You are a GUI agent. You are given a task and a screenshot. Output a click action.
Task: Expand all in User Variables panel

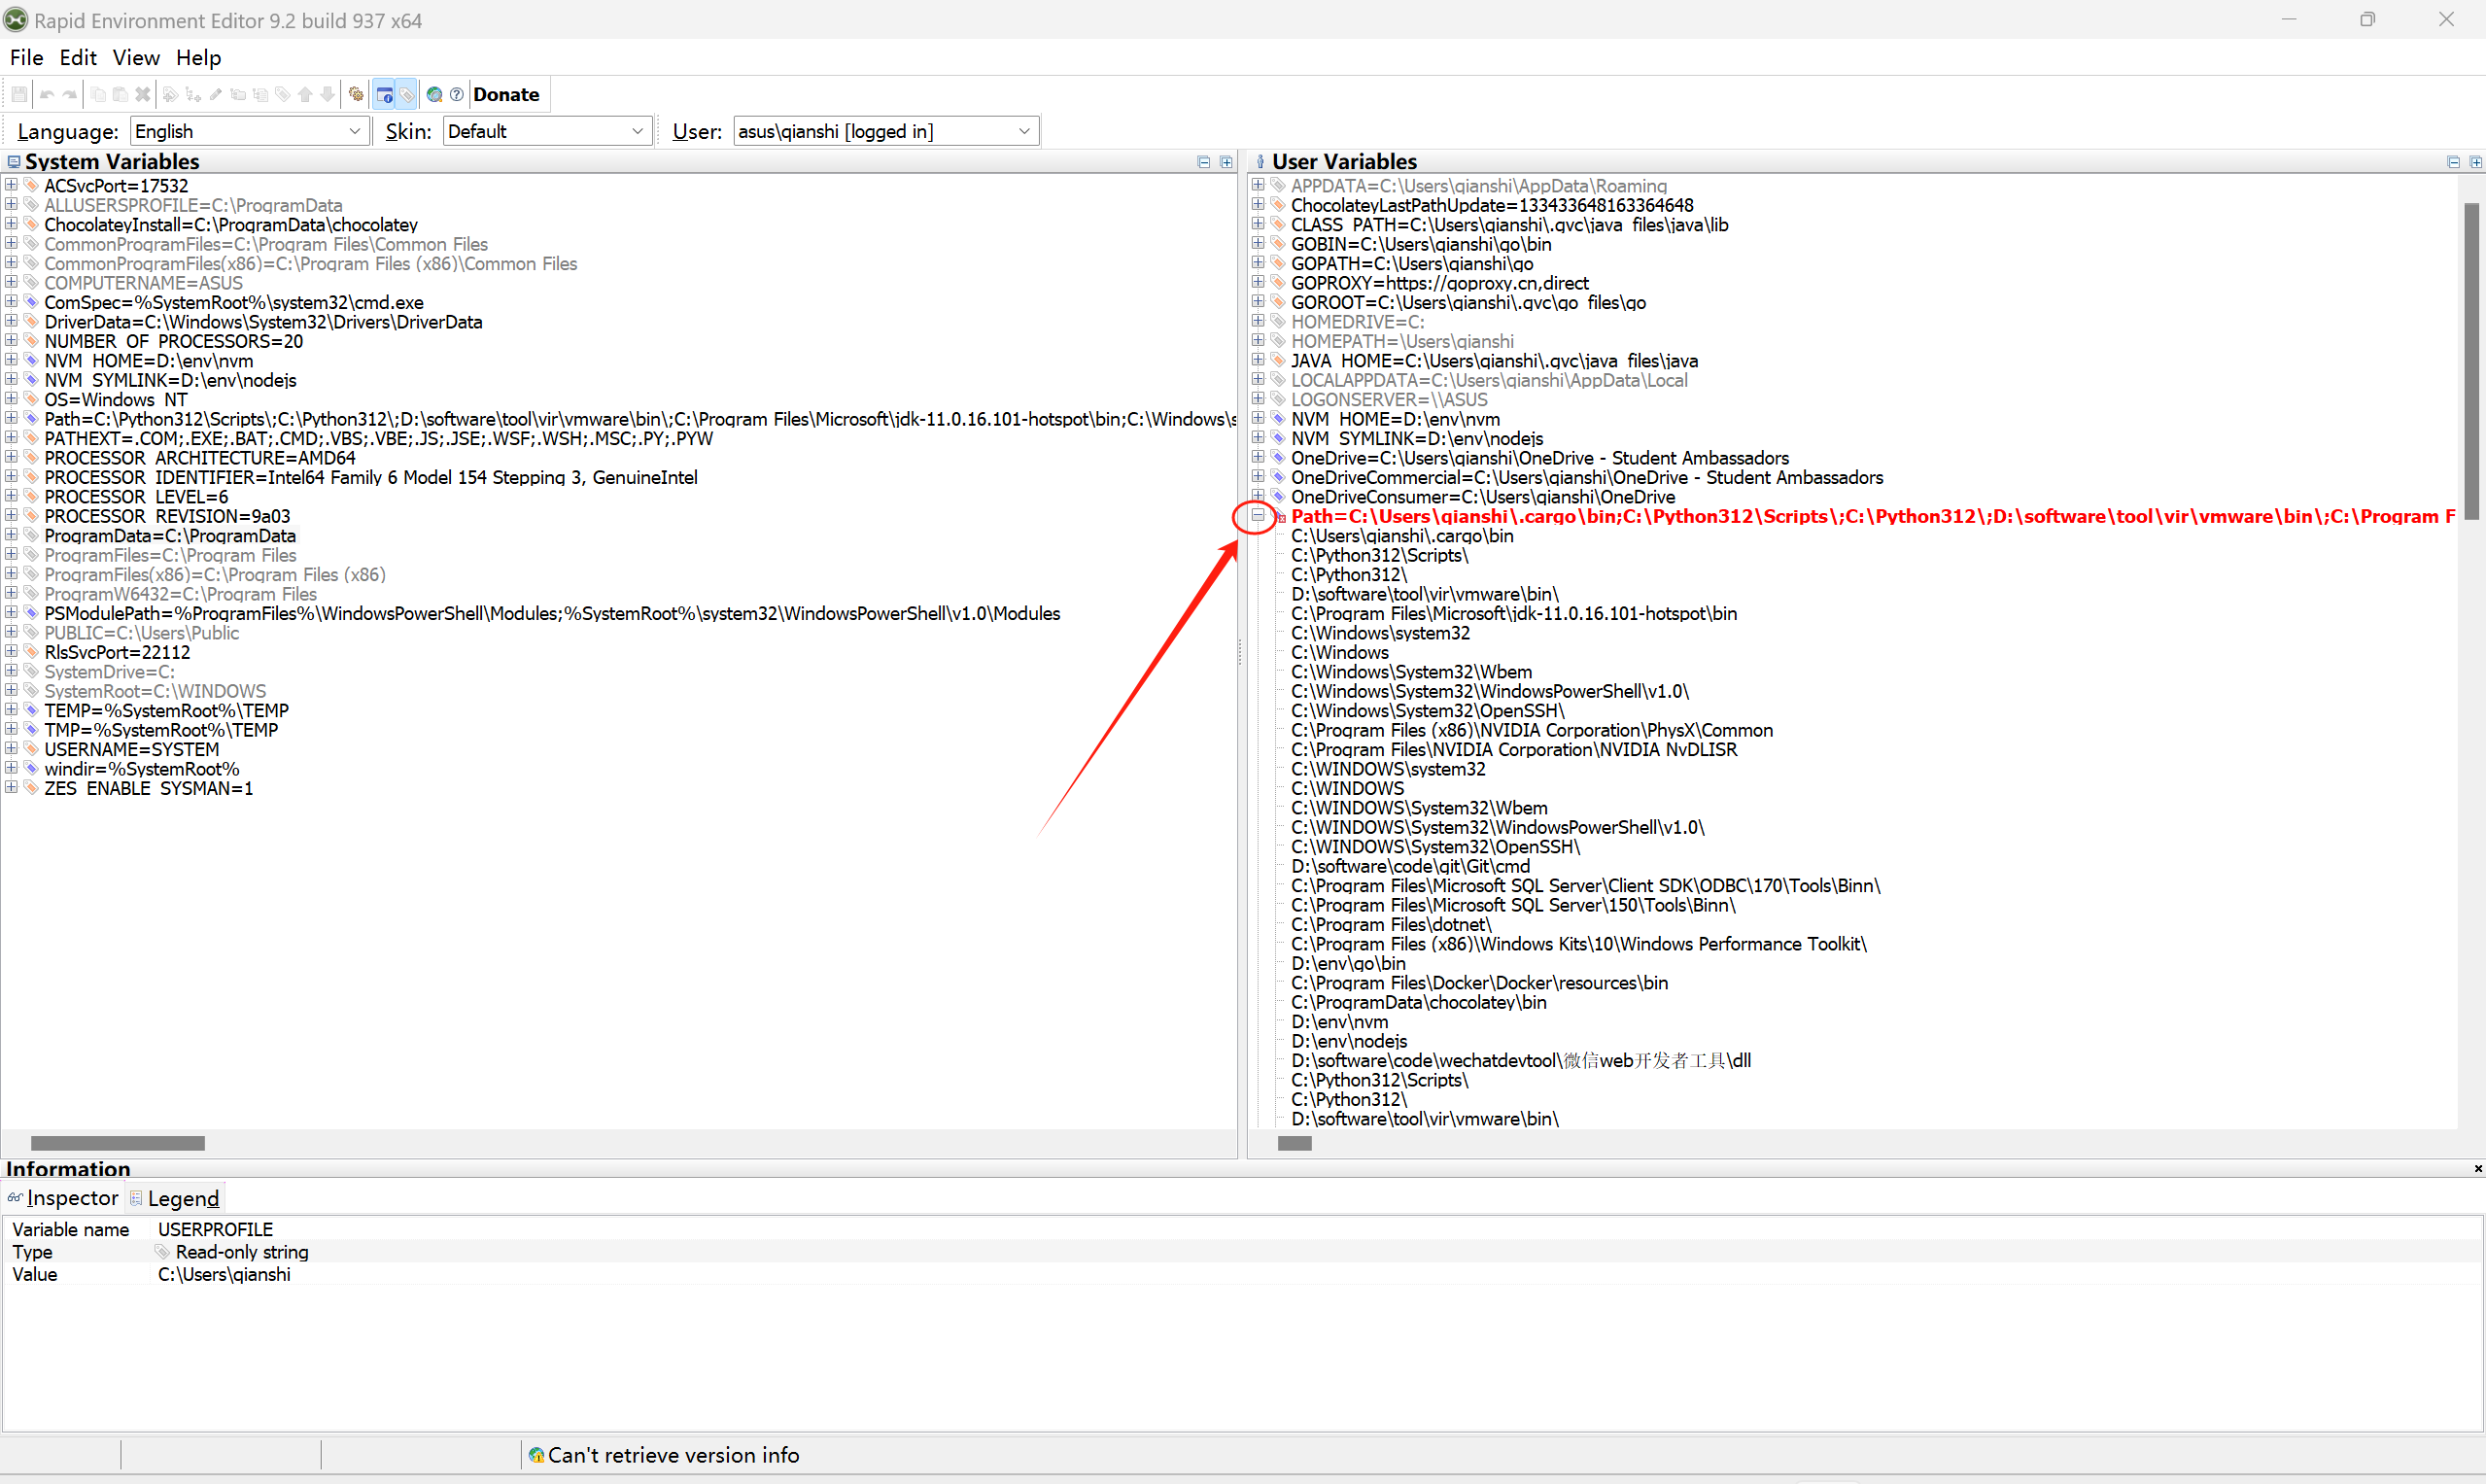point(2475,162)
